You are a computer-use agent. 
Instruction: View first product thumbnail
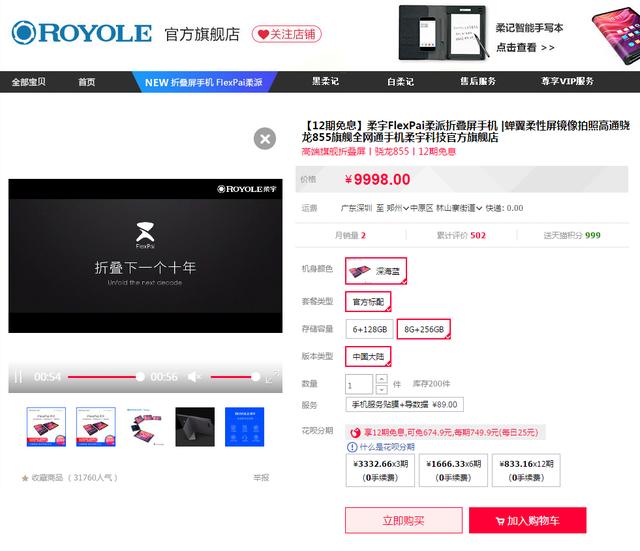[x=46, y=427]
